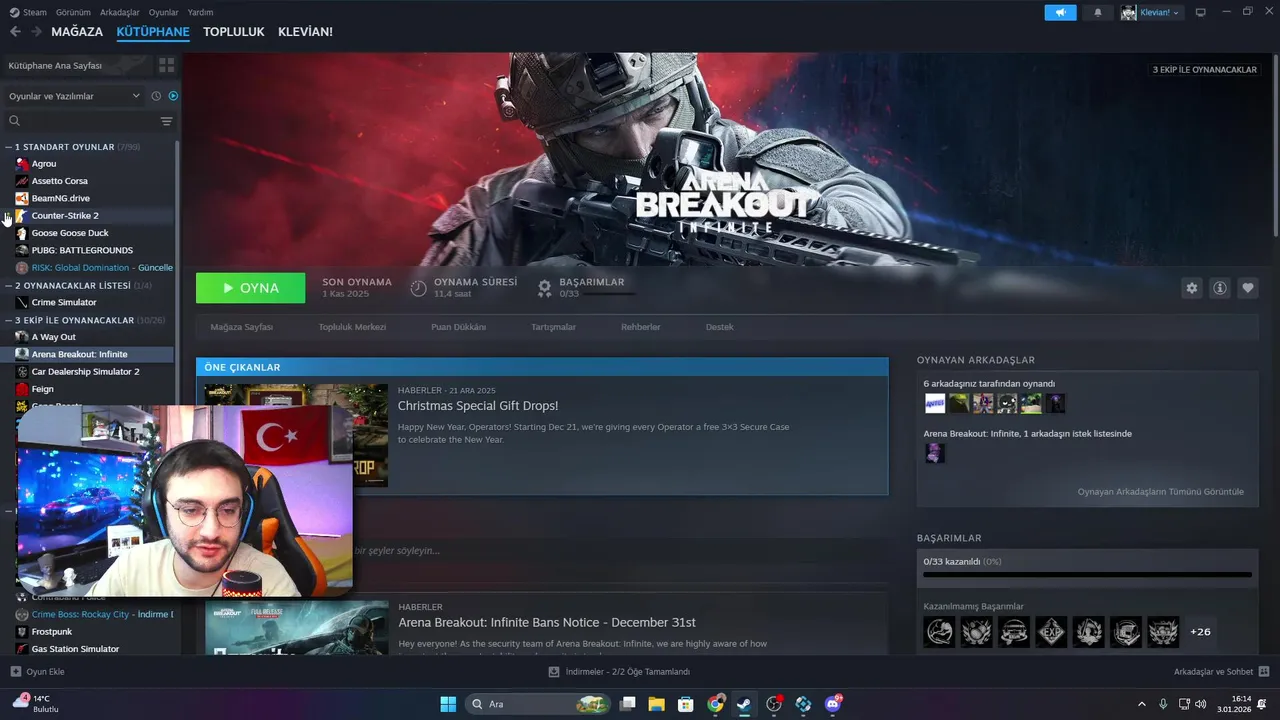Collapse the 1 STANDART OYUNLAR collection

pos(9,147)
